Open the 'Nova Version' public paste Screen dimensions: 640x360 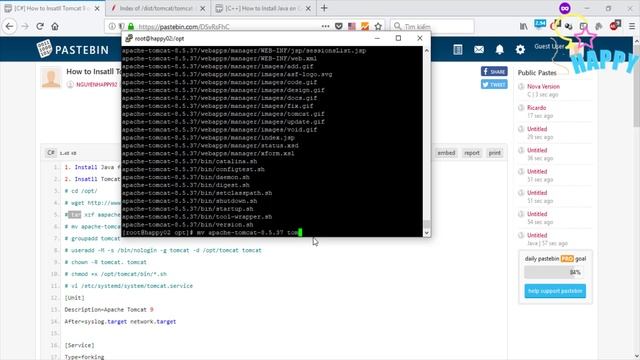(543, 87)
